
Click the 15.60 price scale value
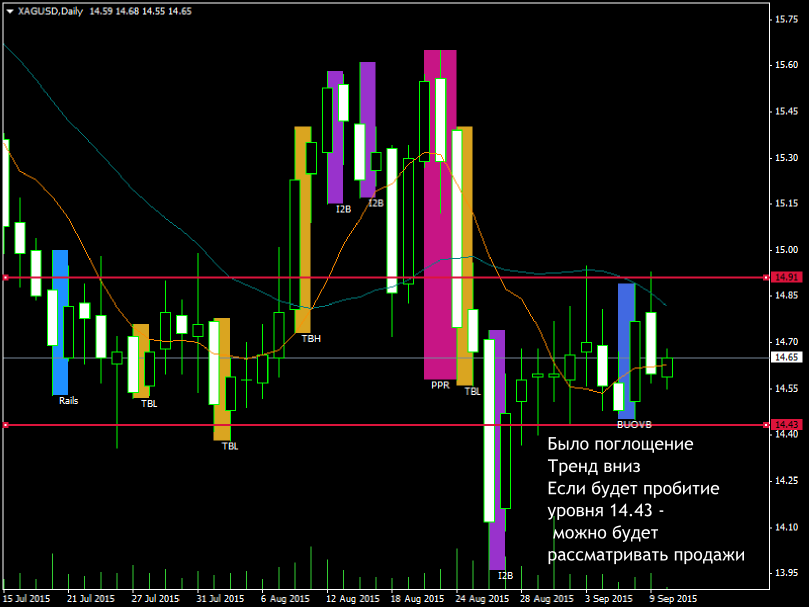click(786, 65)
